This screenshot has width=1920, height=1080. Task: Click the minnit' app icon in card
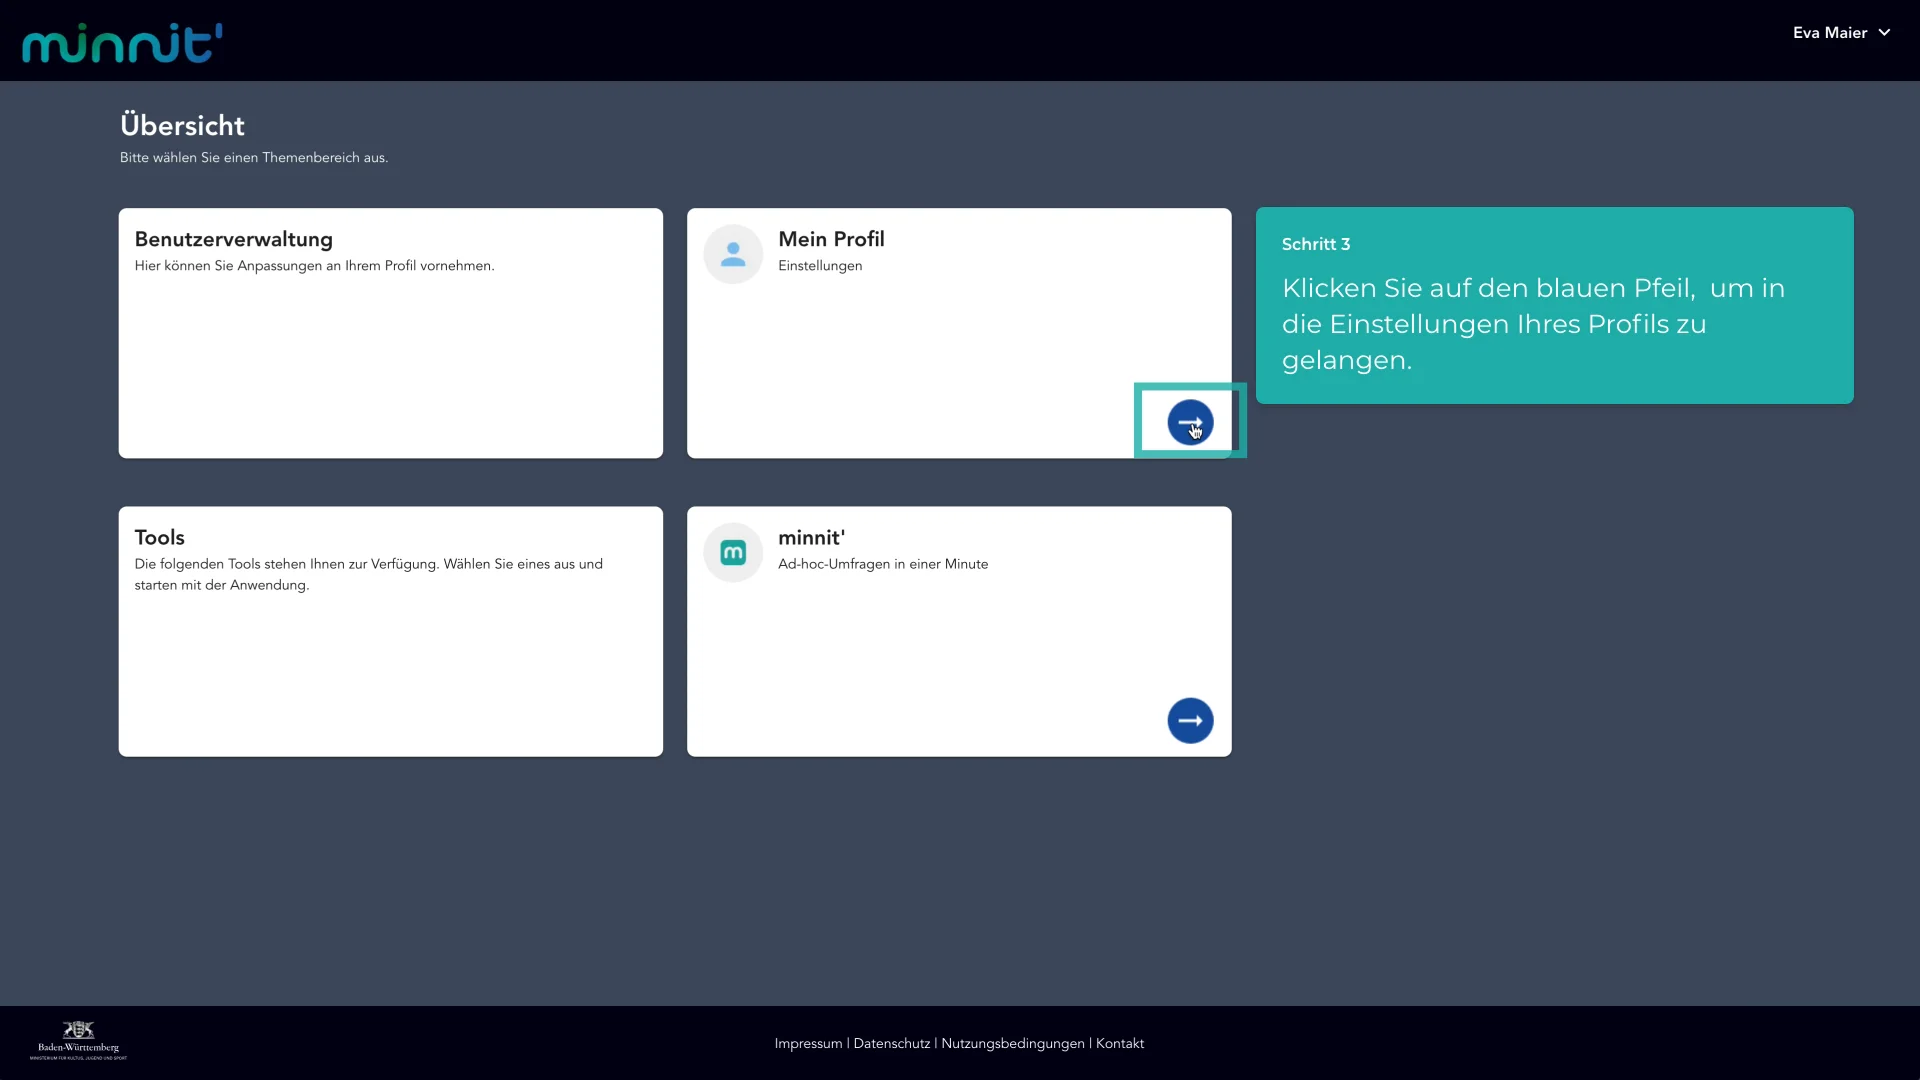pyautogui.click(x=733, y=552)
